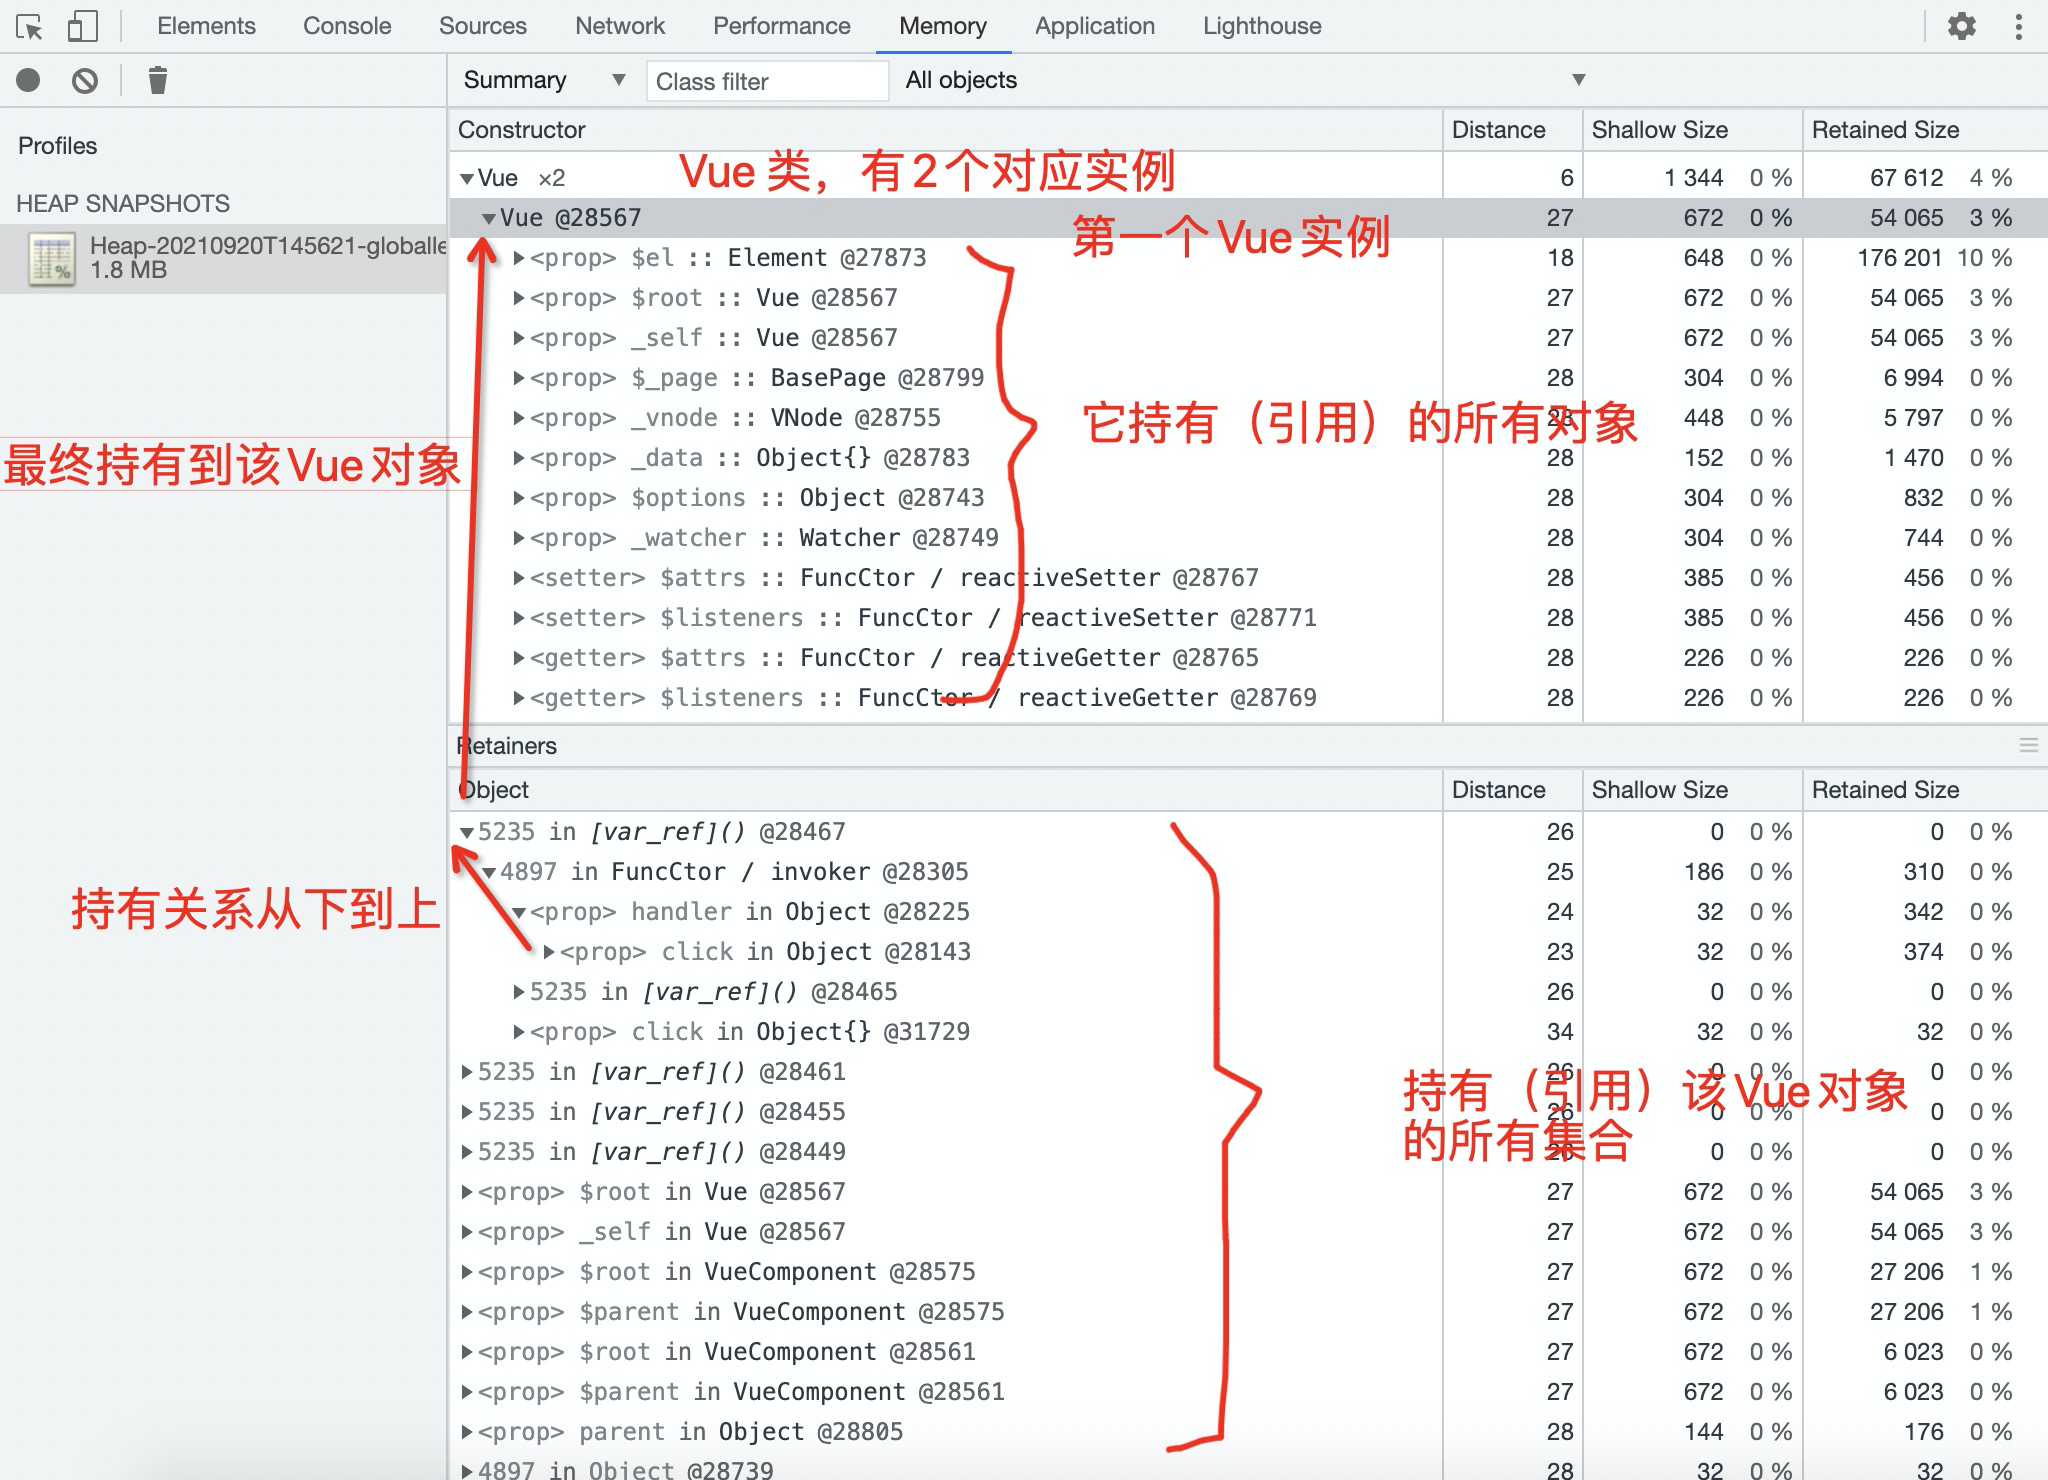Click the clear all profiles icon

pos(85,80)
